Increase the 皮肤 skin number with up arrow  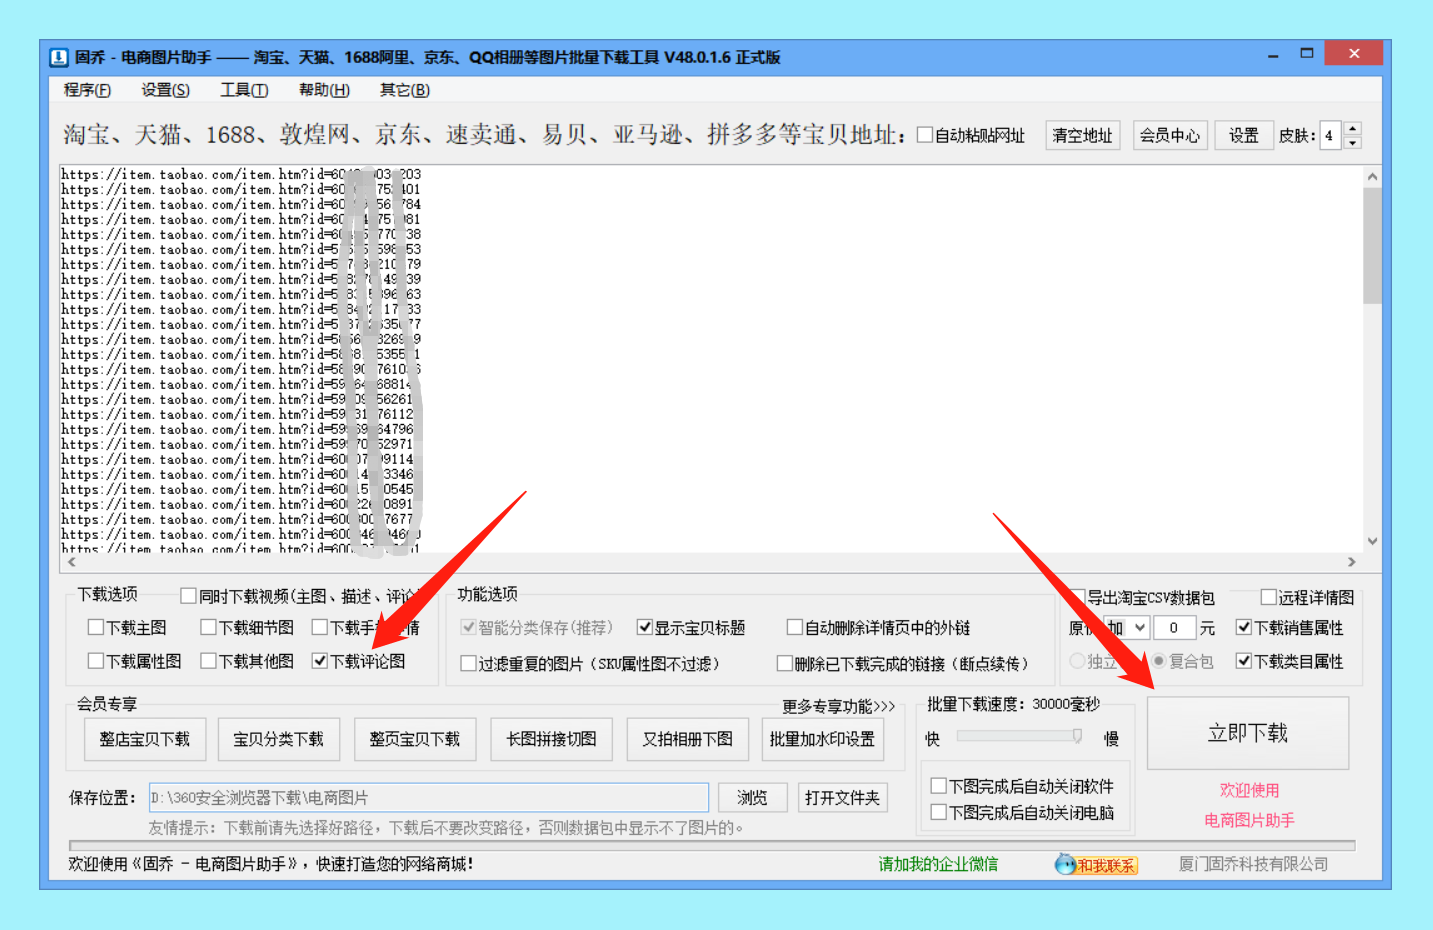point(1352,128)
